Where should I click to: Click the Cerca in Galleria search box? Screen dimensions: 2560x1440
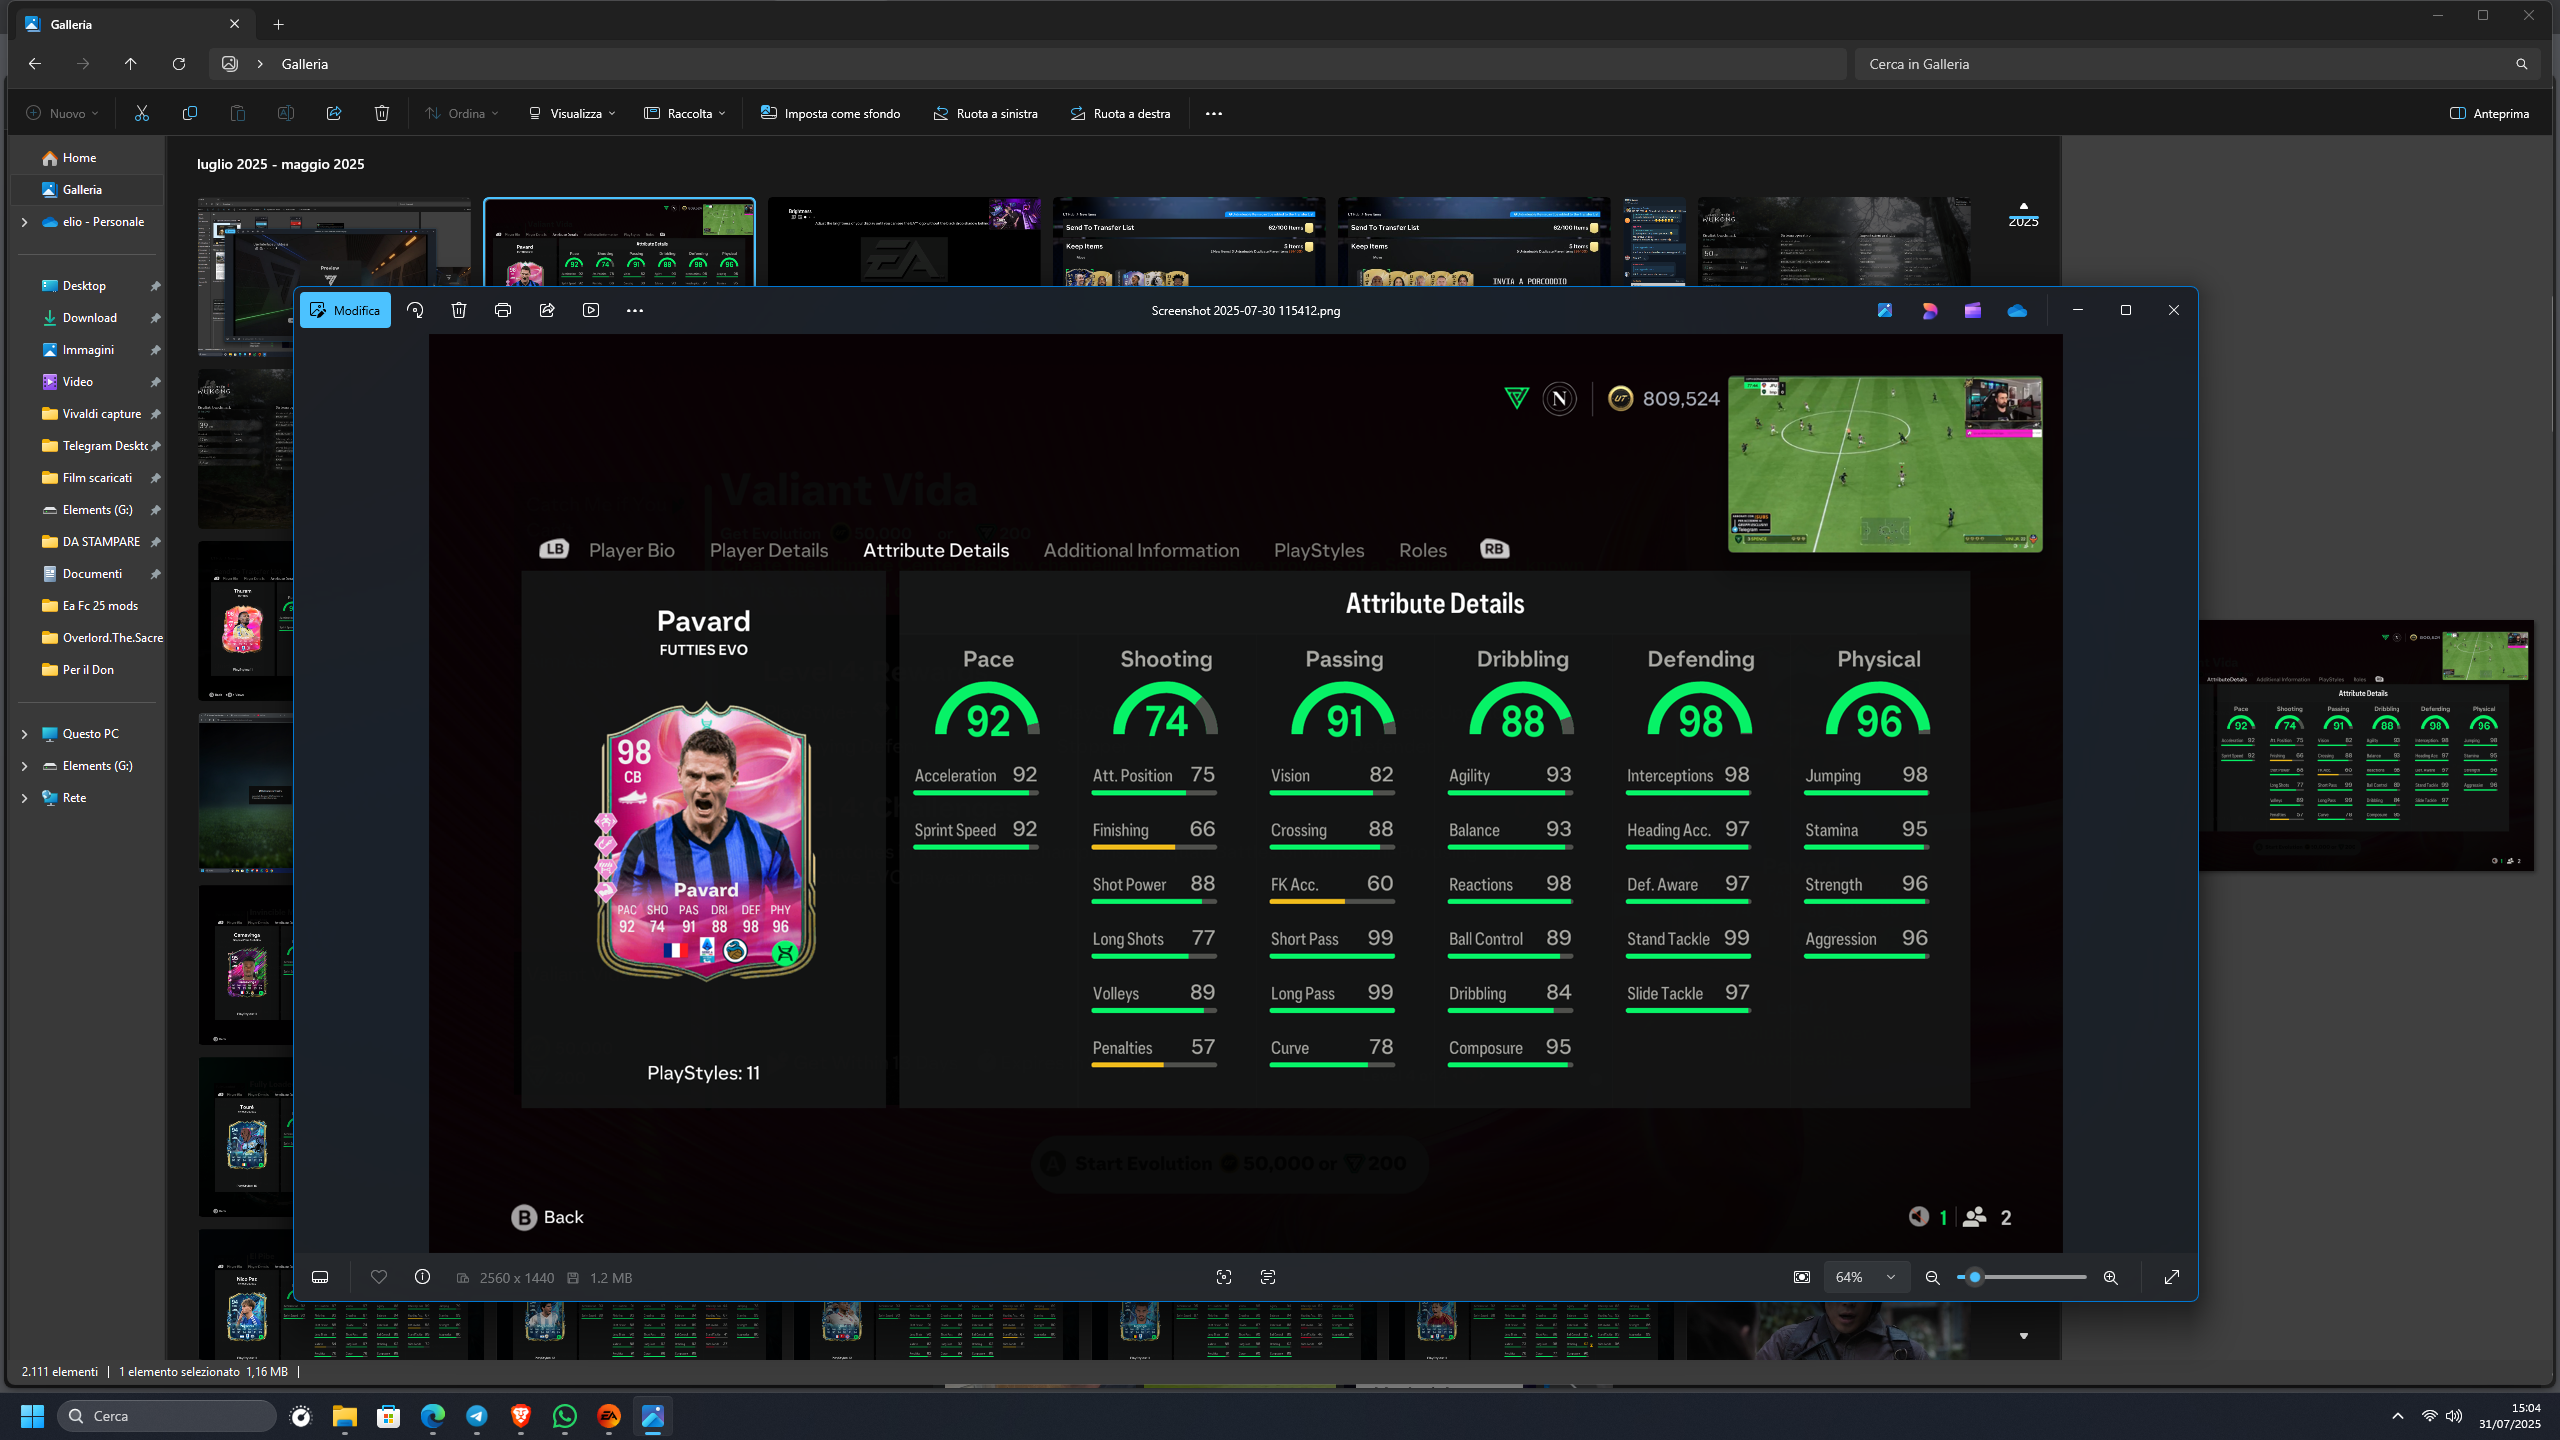[2198, 64]
